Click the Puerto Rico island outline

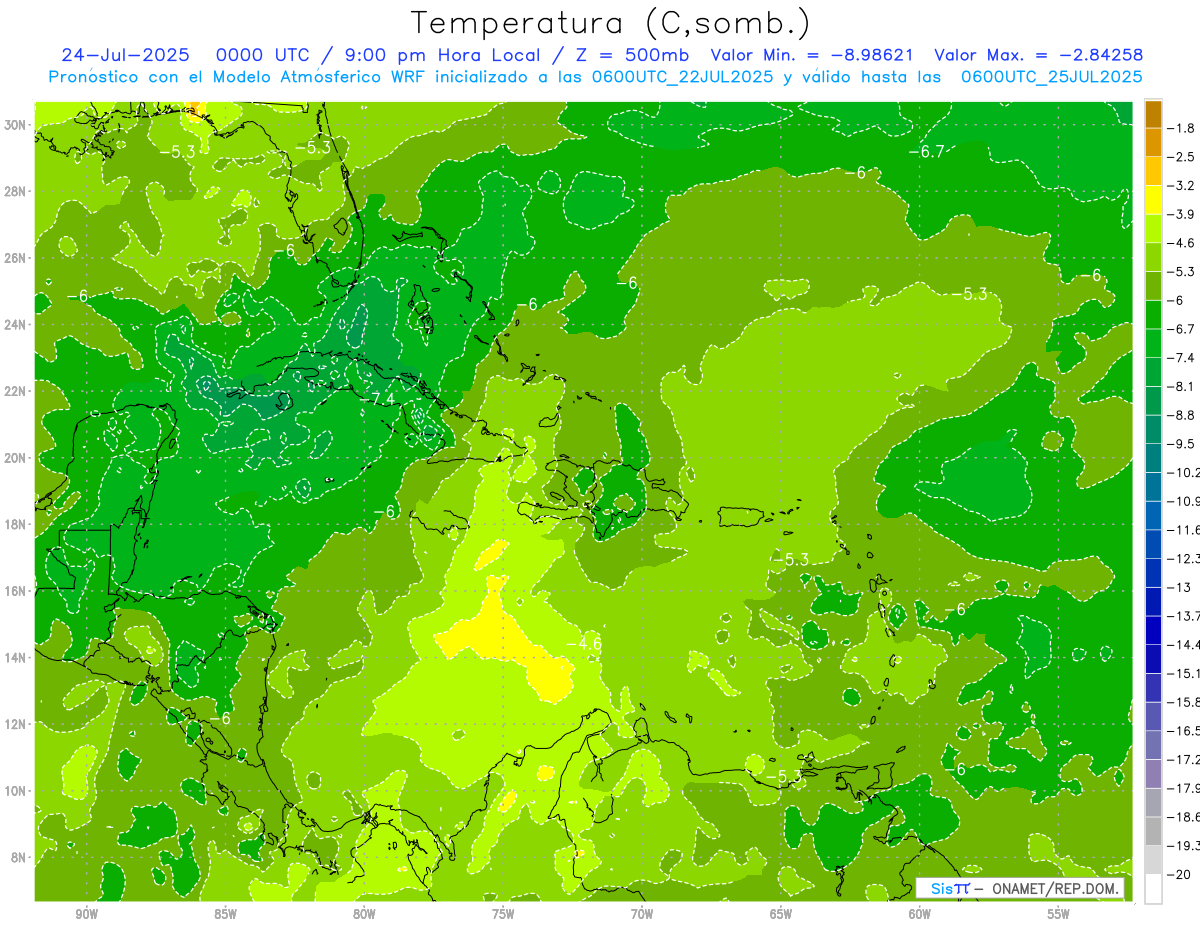point(742,517)
